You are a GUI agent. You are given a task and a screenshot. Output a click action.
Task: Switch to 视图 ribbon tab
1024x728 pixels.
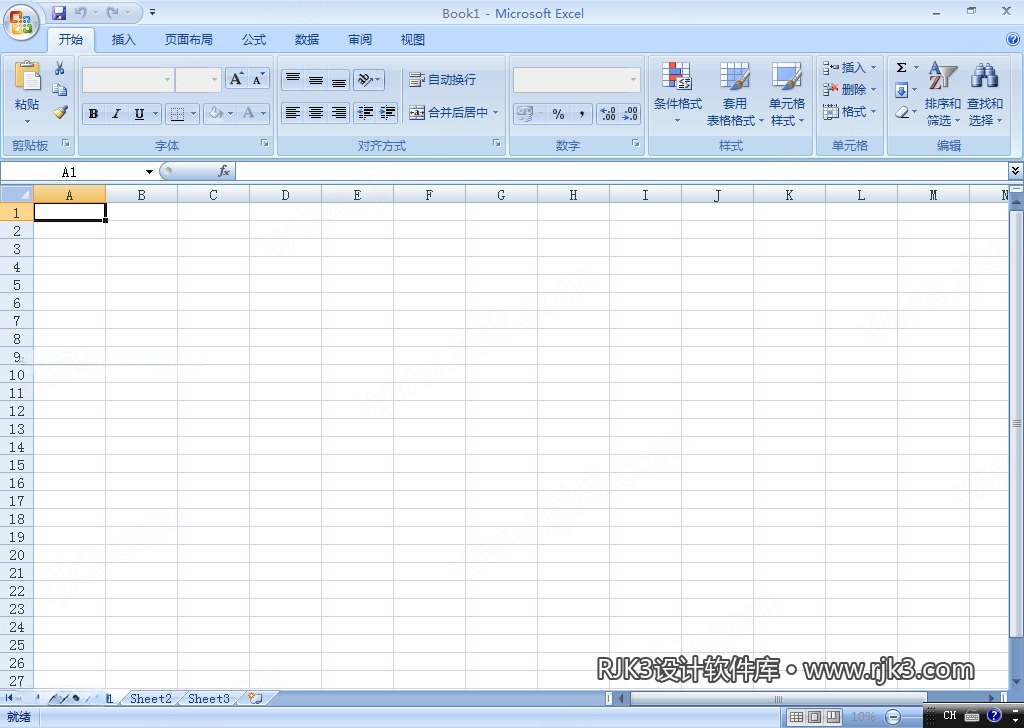[x=413, y=40]
